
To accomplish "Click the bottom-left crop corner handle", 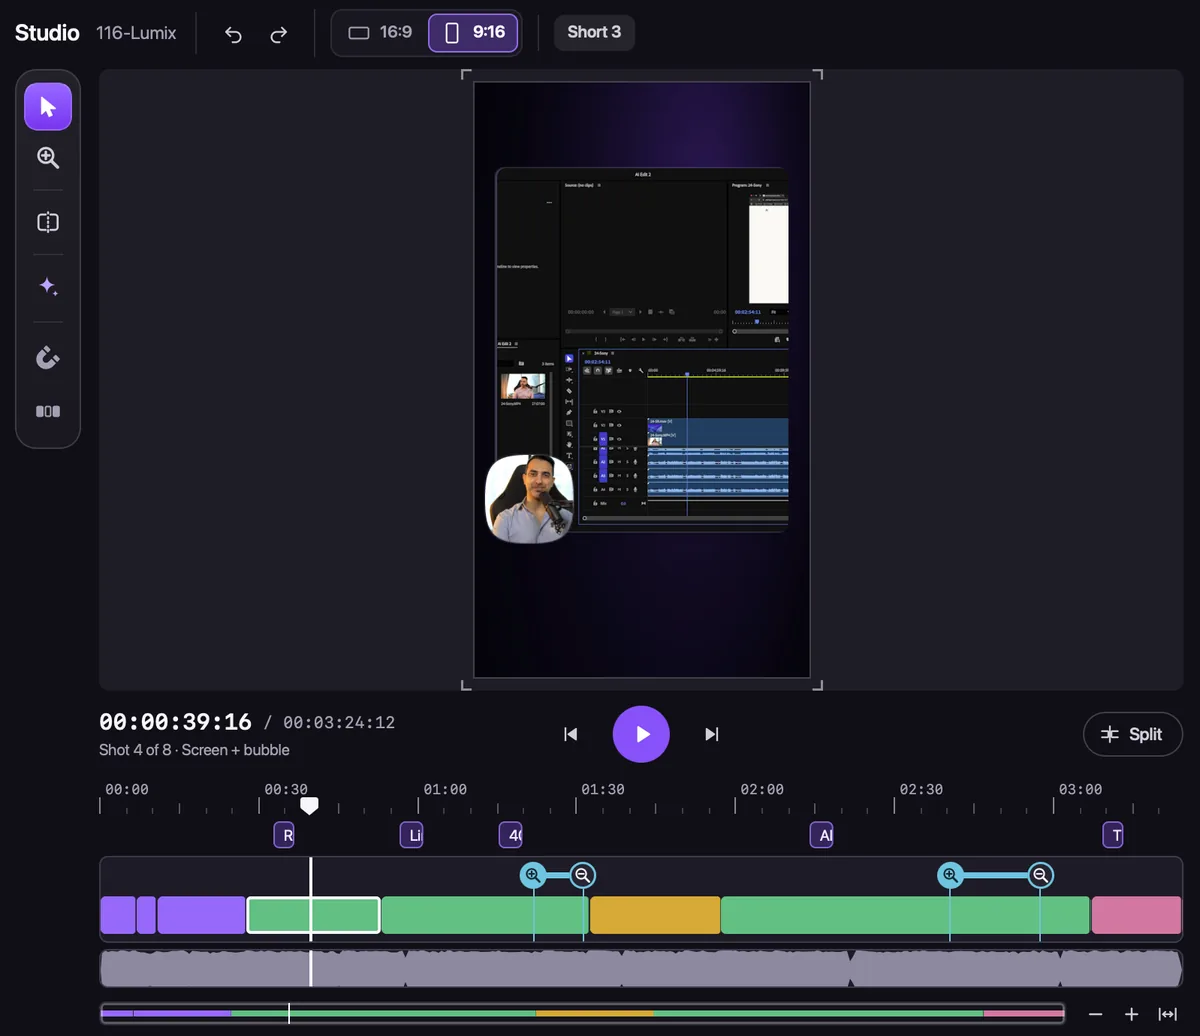I will pyautogui.click(x=466, y=684).
